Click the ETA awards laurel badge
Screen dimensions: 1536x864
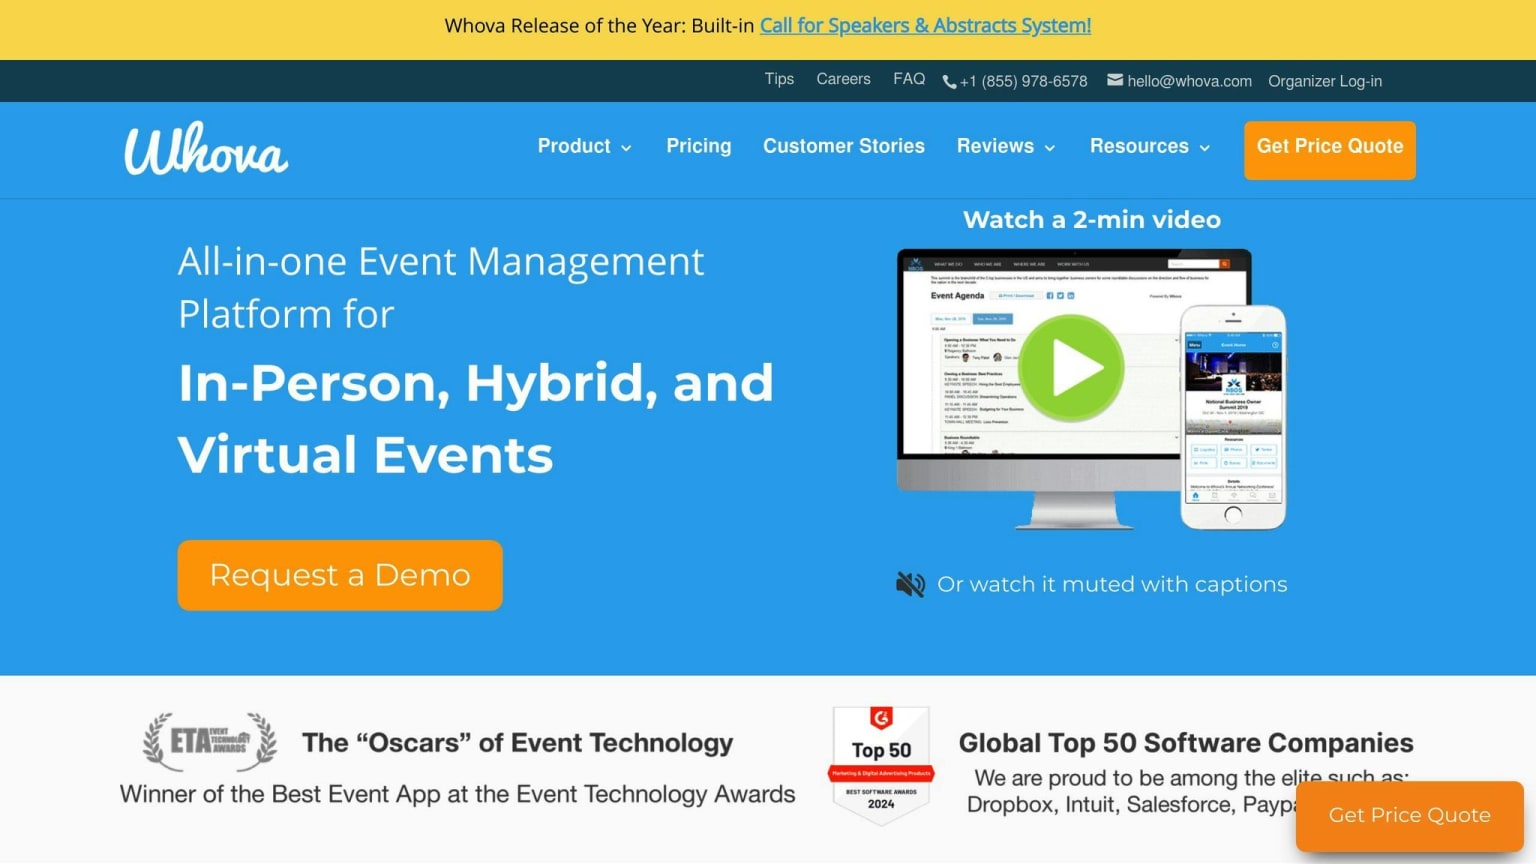coord(210,741)
